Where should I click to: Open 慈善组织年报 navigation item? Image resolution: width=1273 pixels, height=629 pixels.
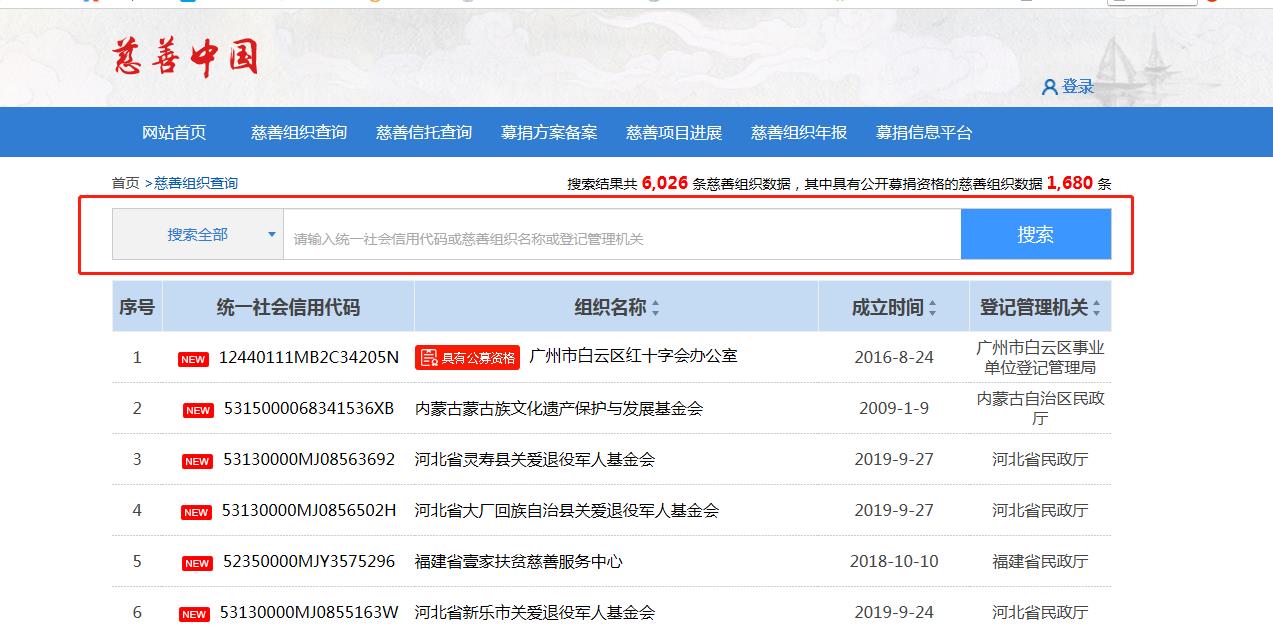799,132
